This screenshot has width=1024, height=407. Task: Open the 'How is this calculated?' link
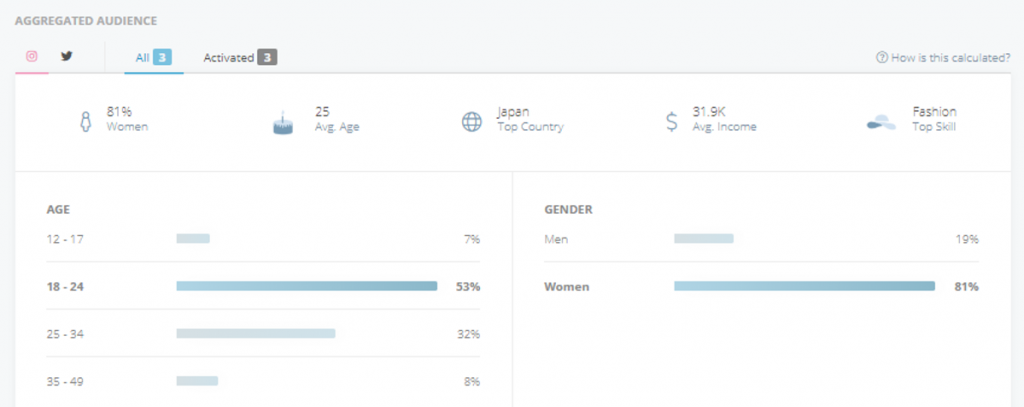(950, 58)
